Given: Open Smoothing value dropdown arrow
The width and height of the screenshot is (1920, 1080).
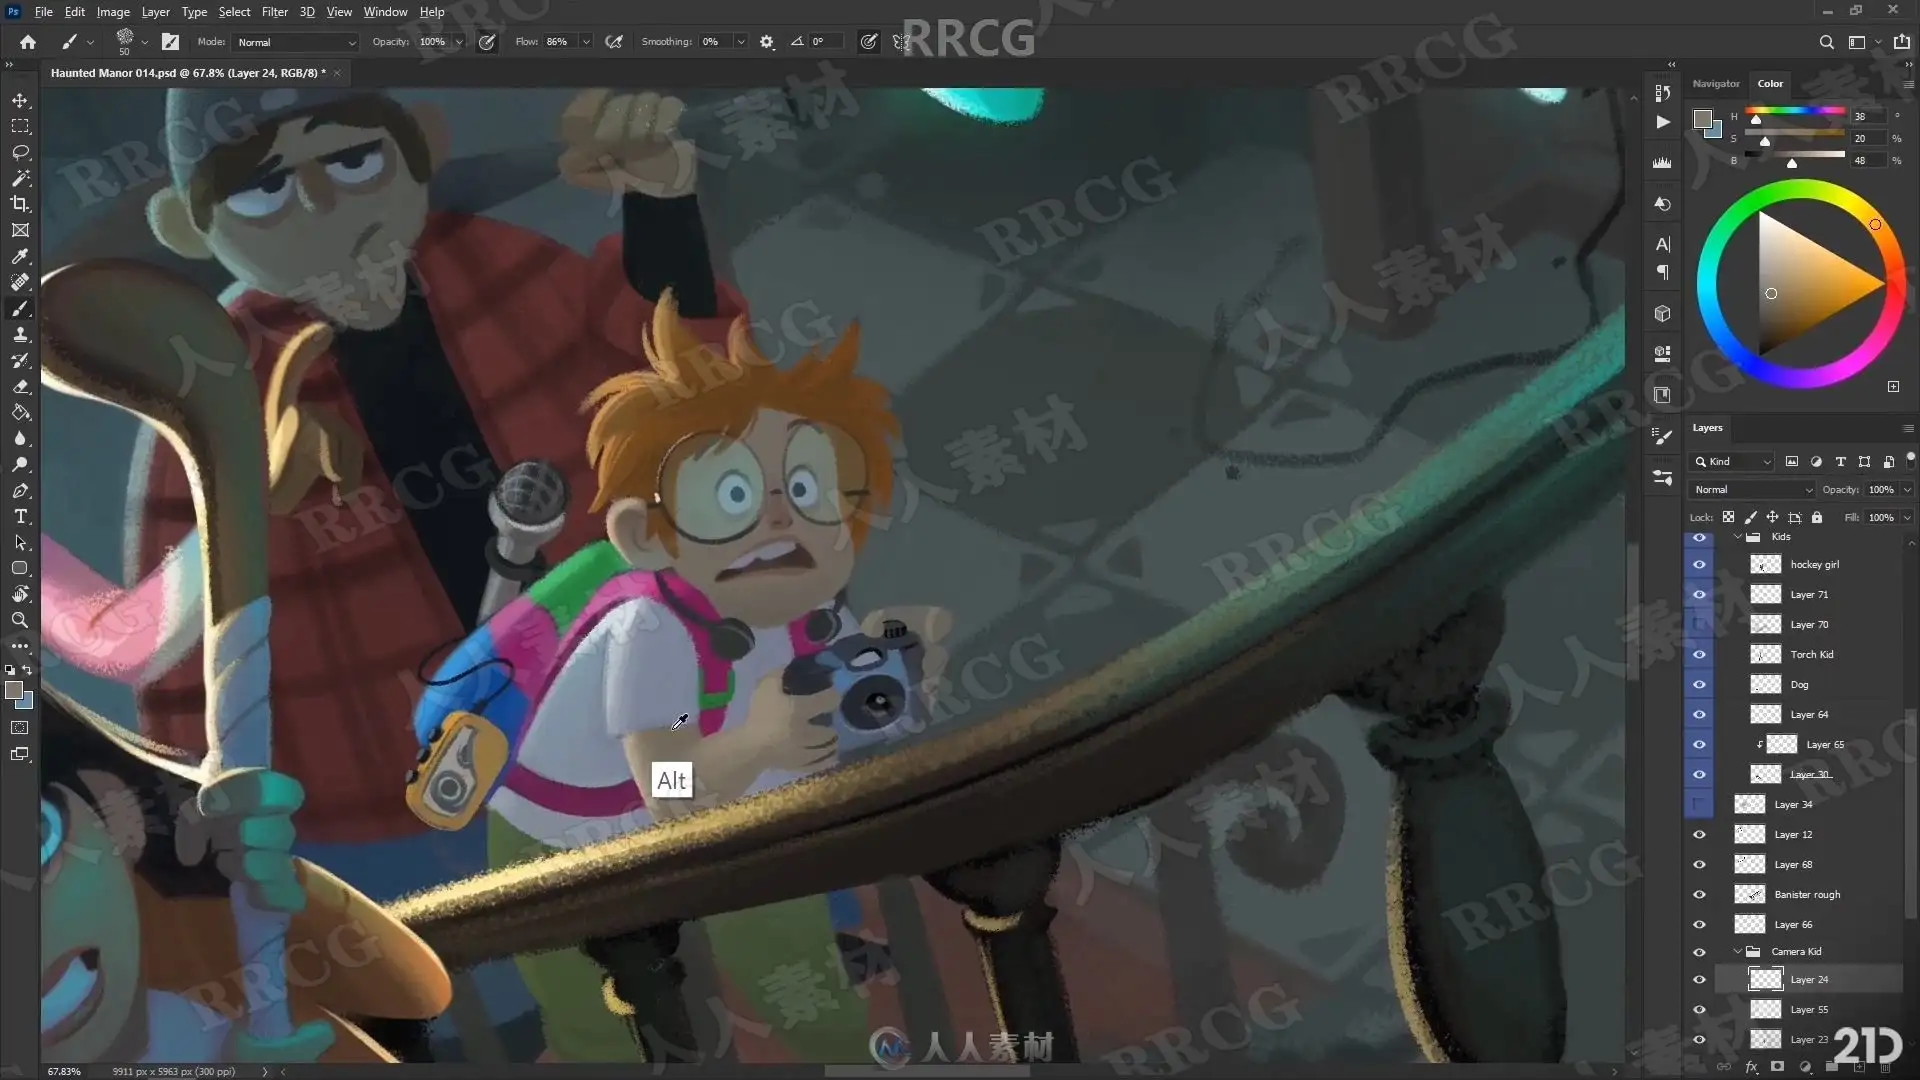Looking at the screenshot, I should [741, 42].
